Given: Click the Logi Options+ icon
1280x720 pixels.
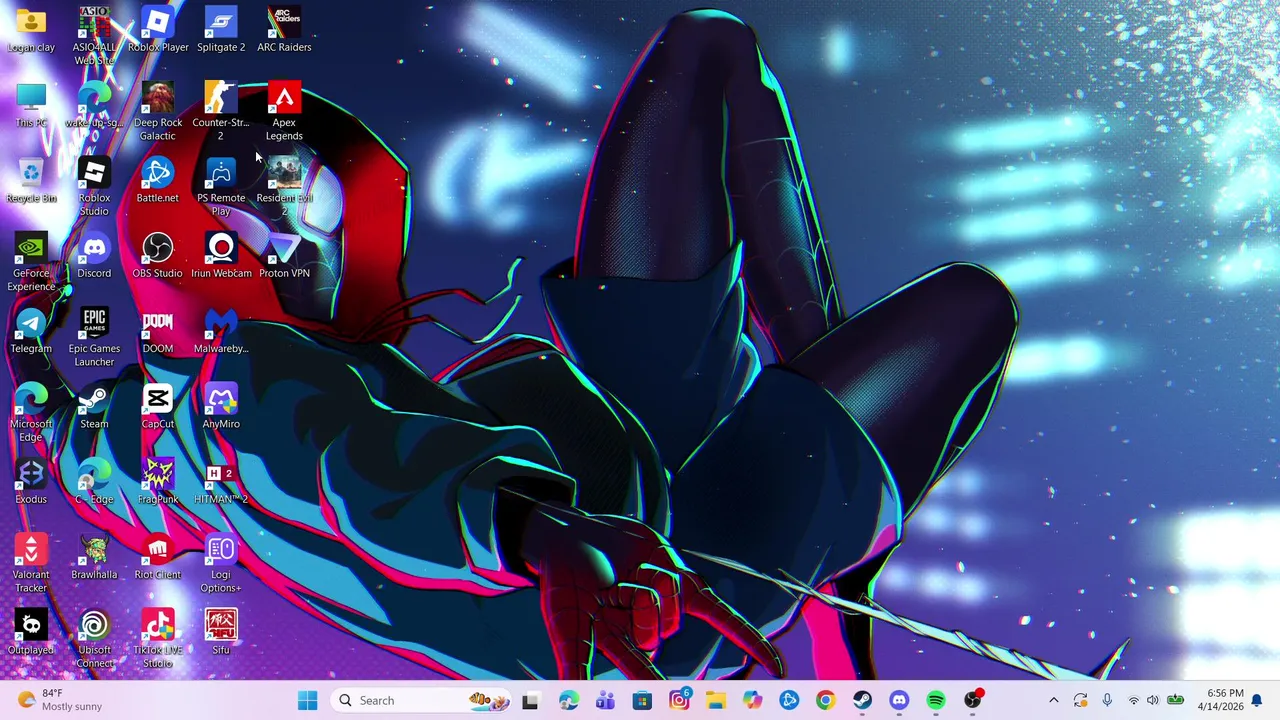Looking at the screenshot, I should pos(221,565).
